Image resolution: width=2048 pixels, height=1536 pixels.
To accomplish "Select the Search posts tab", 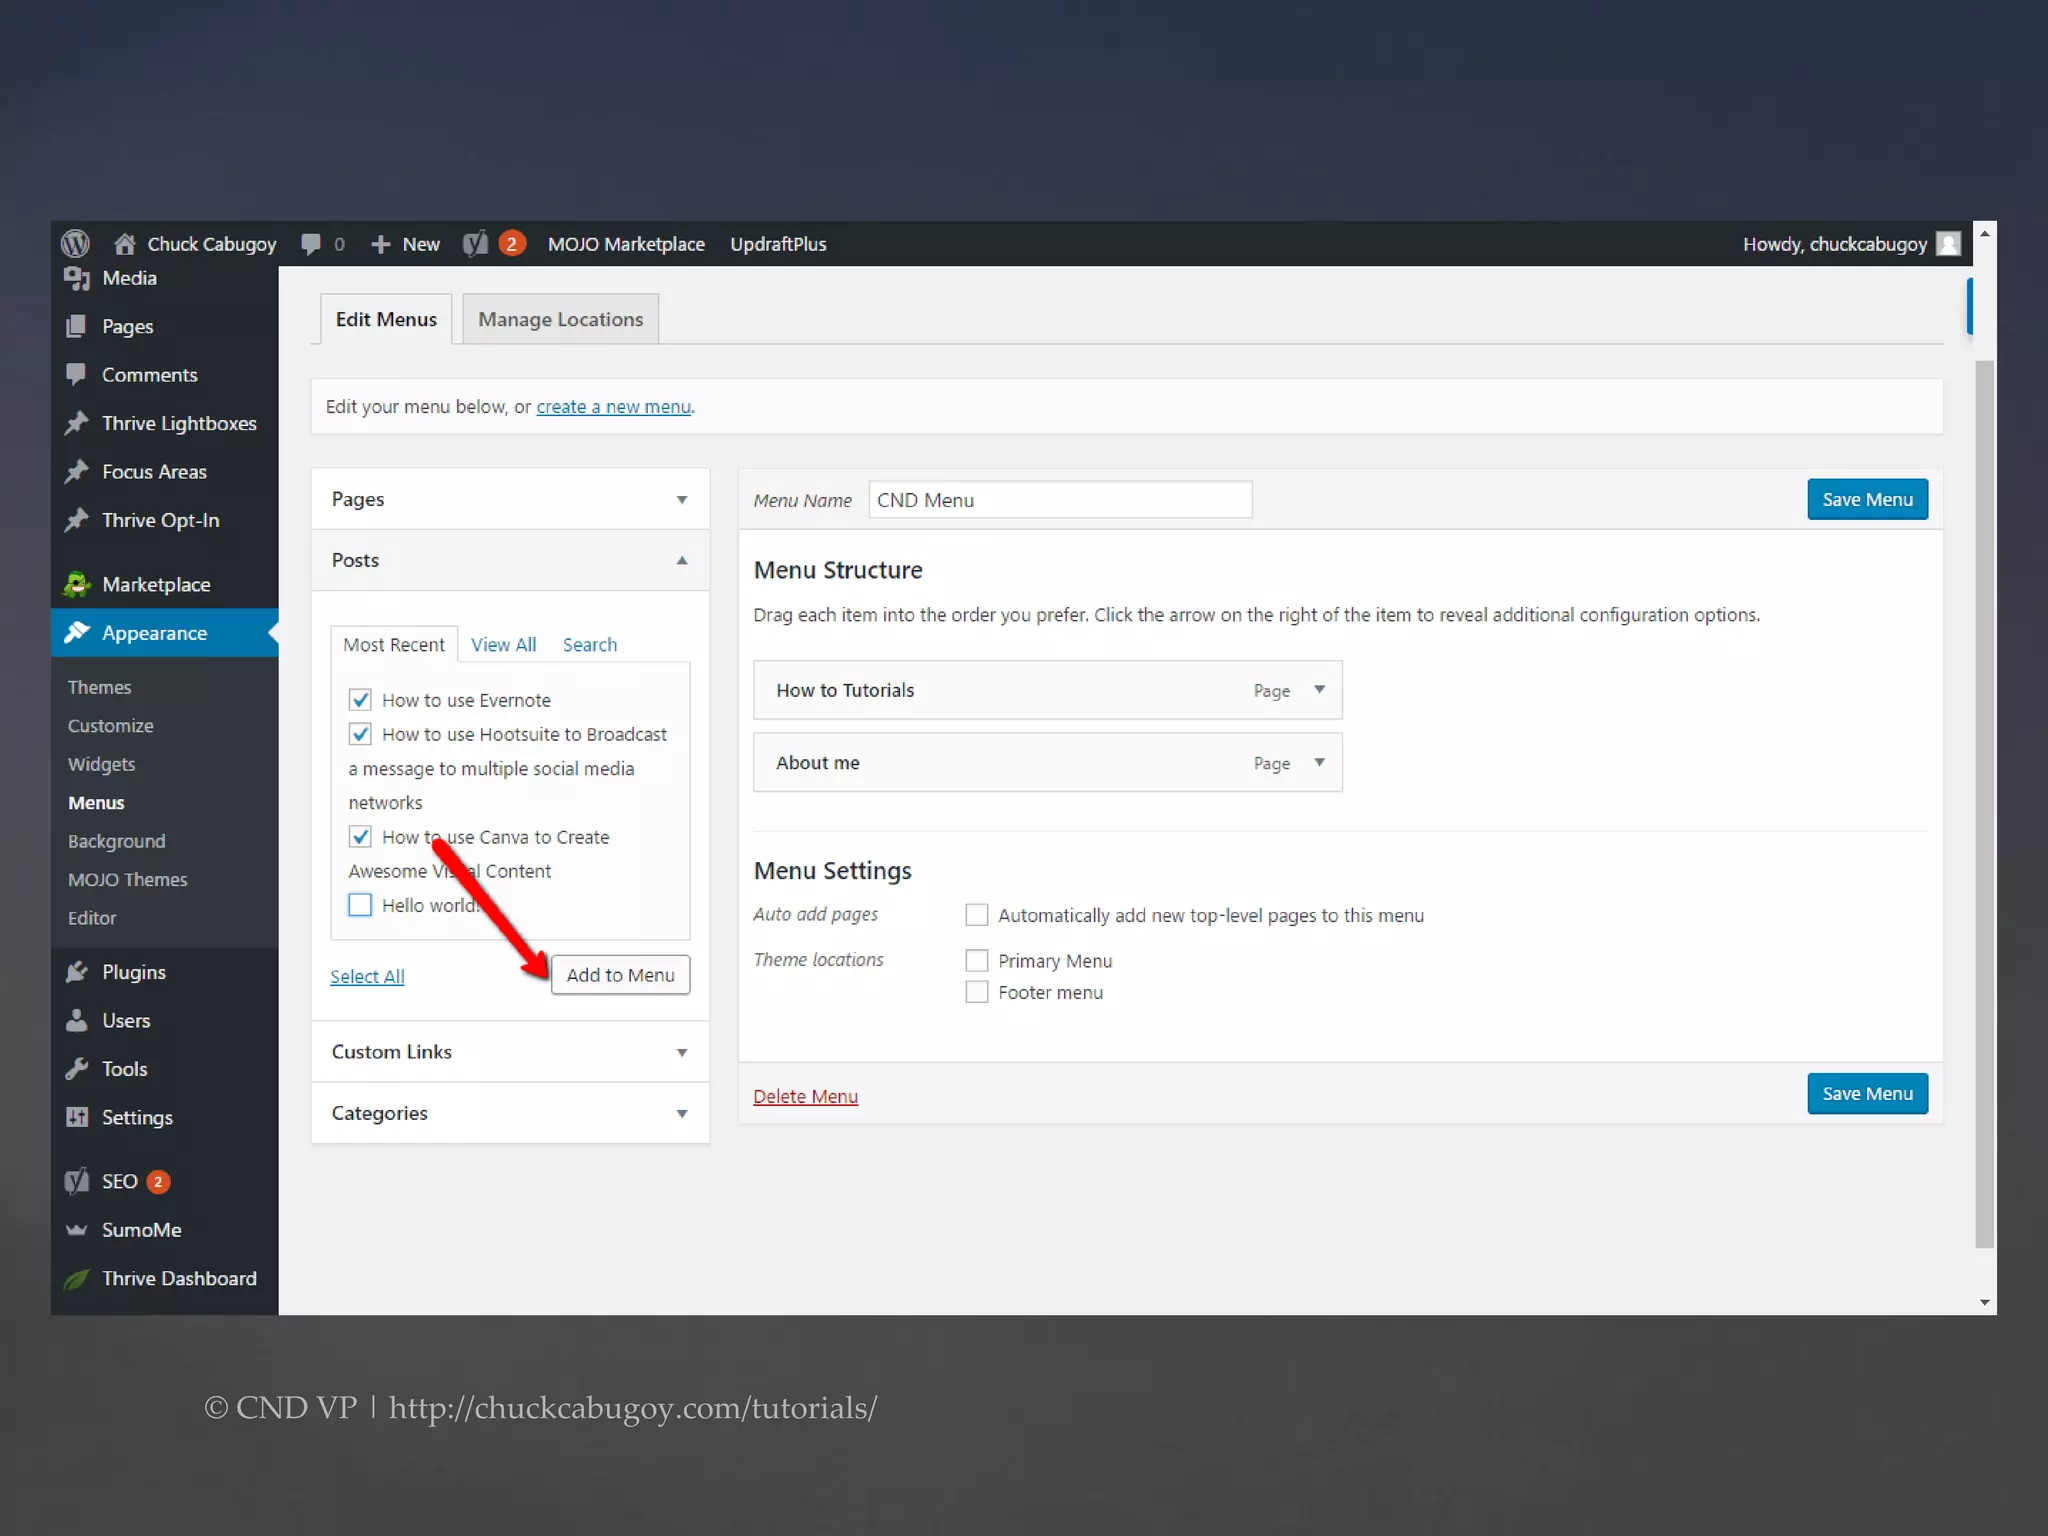I will click(590, 645).
